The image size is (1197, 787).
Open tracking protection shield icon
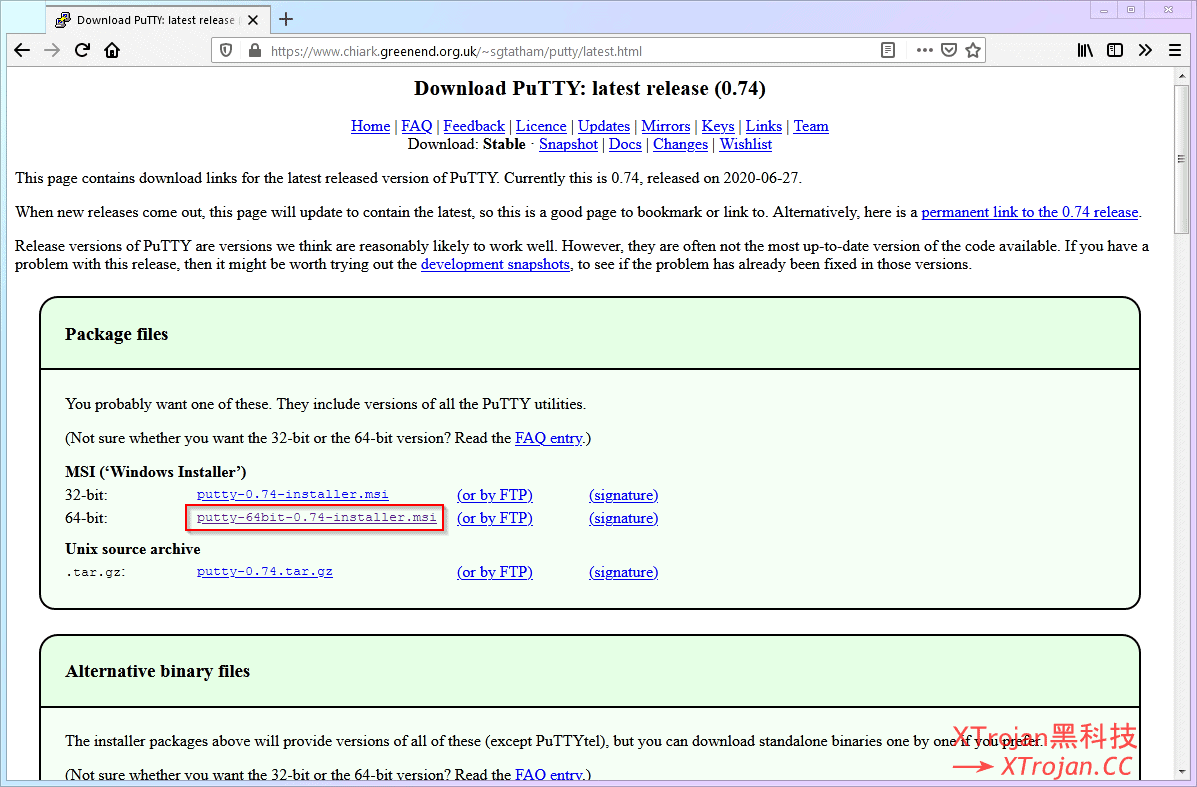point(226,51)
